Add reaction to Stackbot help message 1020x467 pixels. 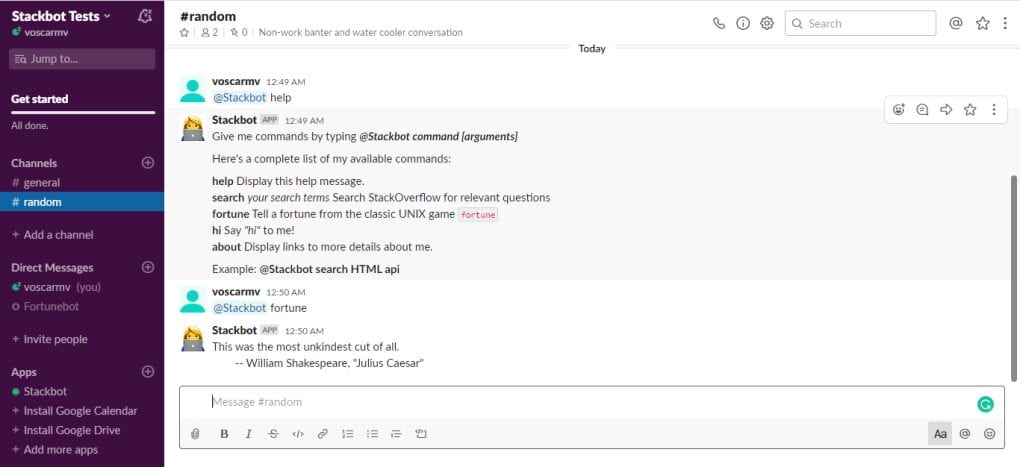coord(899,110)
